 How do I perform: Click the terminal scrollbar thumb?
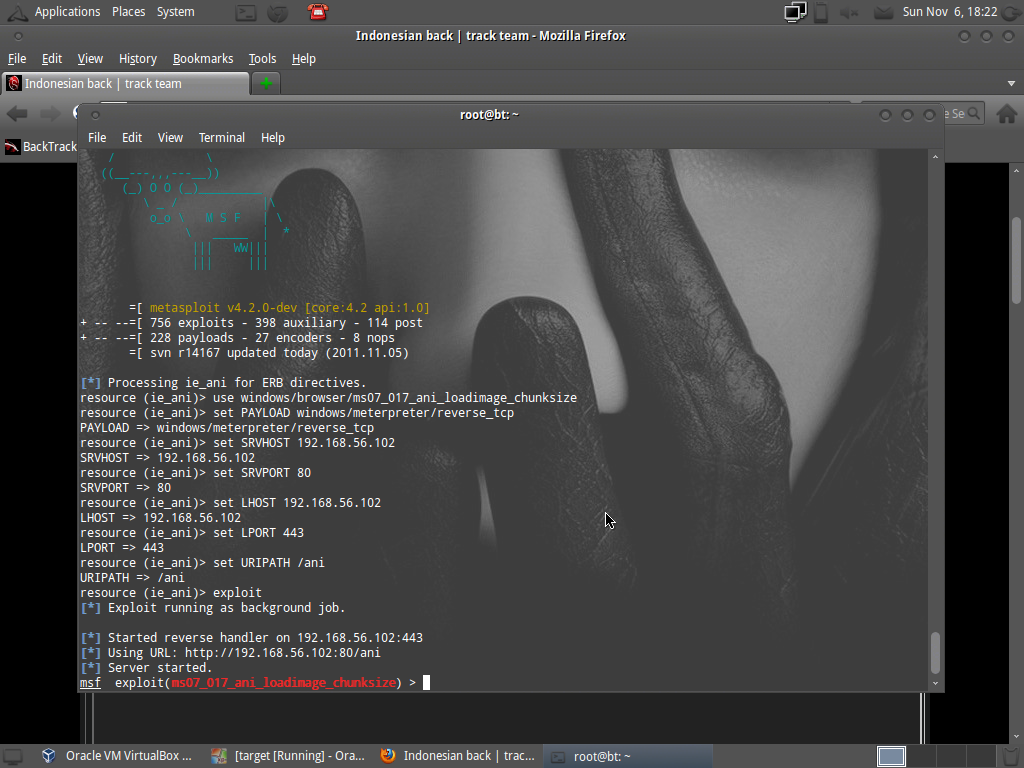[935, 652]
